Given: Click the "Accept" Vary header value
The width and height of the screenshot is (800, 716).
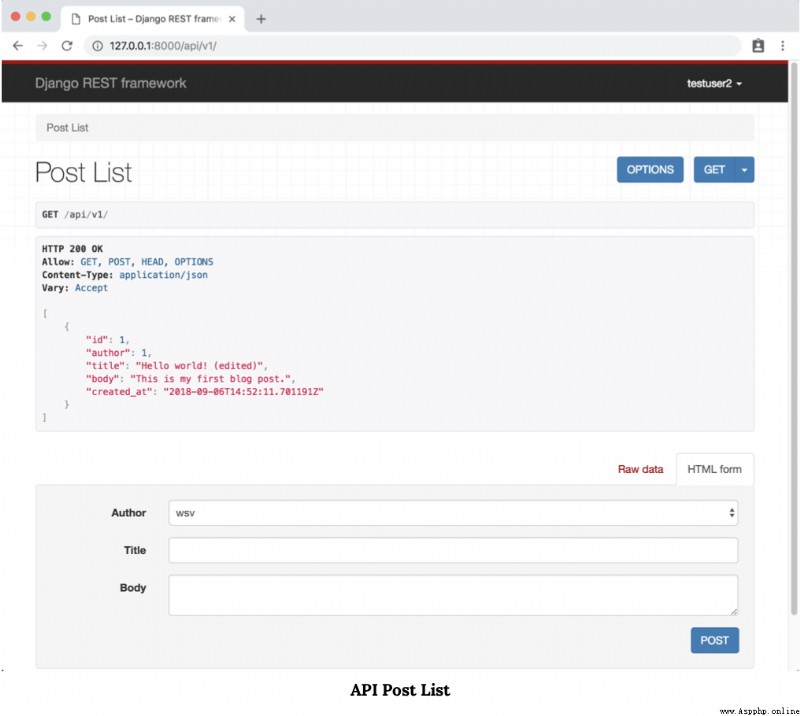Looking at the screenshot, I should click(x=91, y=288).
